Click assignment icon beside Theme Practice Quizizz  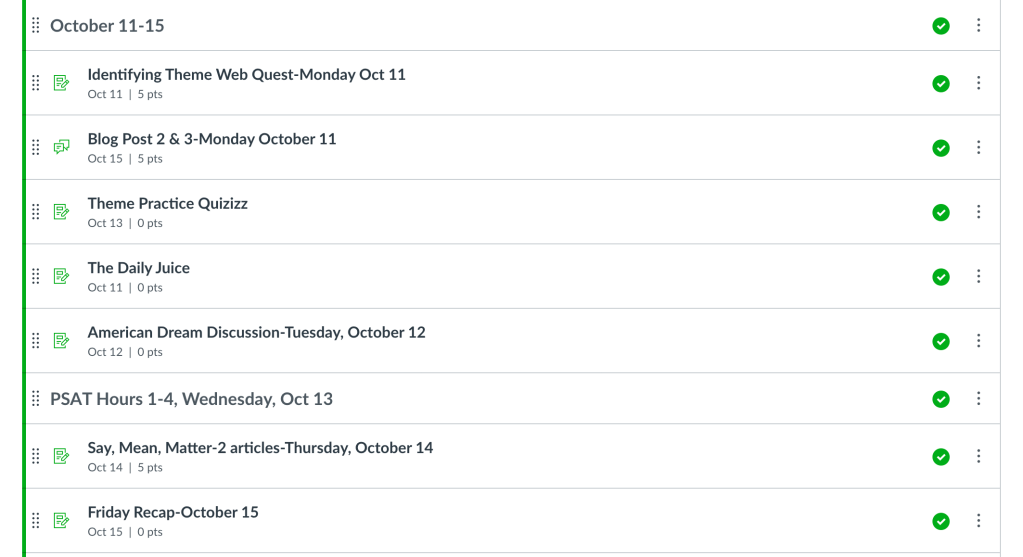pyautogui.click(x=61, y=212)
